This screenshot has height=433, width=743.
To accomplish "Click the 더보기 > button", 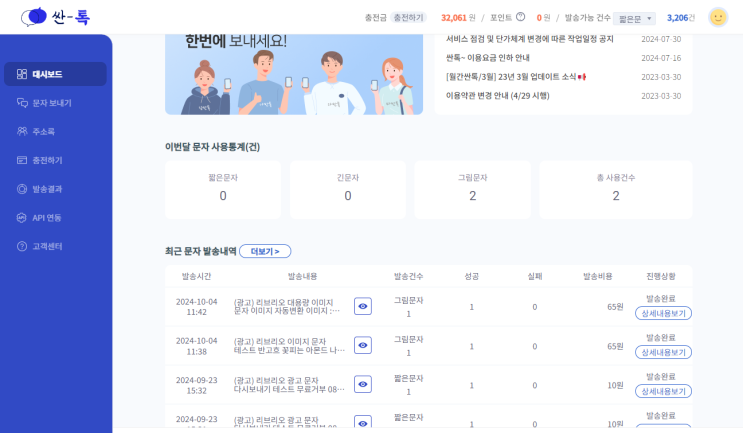I will 265,252.
